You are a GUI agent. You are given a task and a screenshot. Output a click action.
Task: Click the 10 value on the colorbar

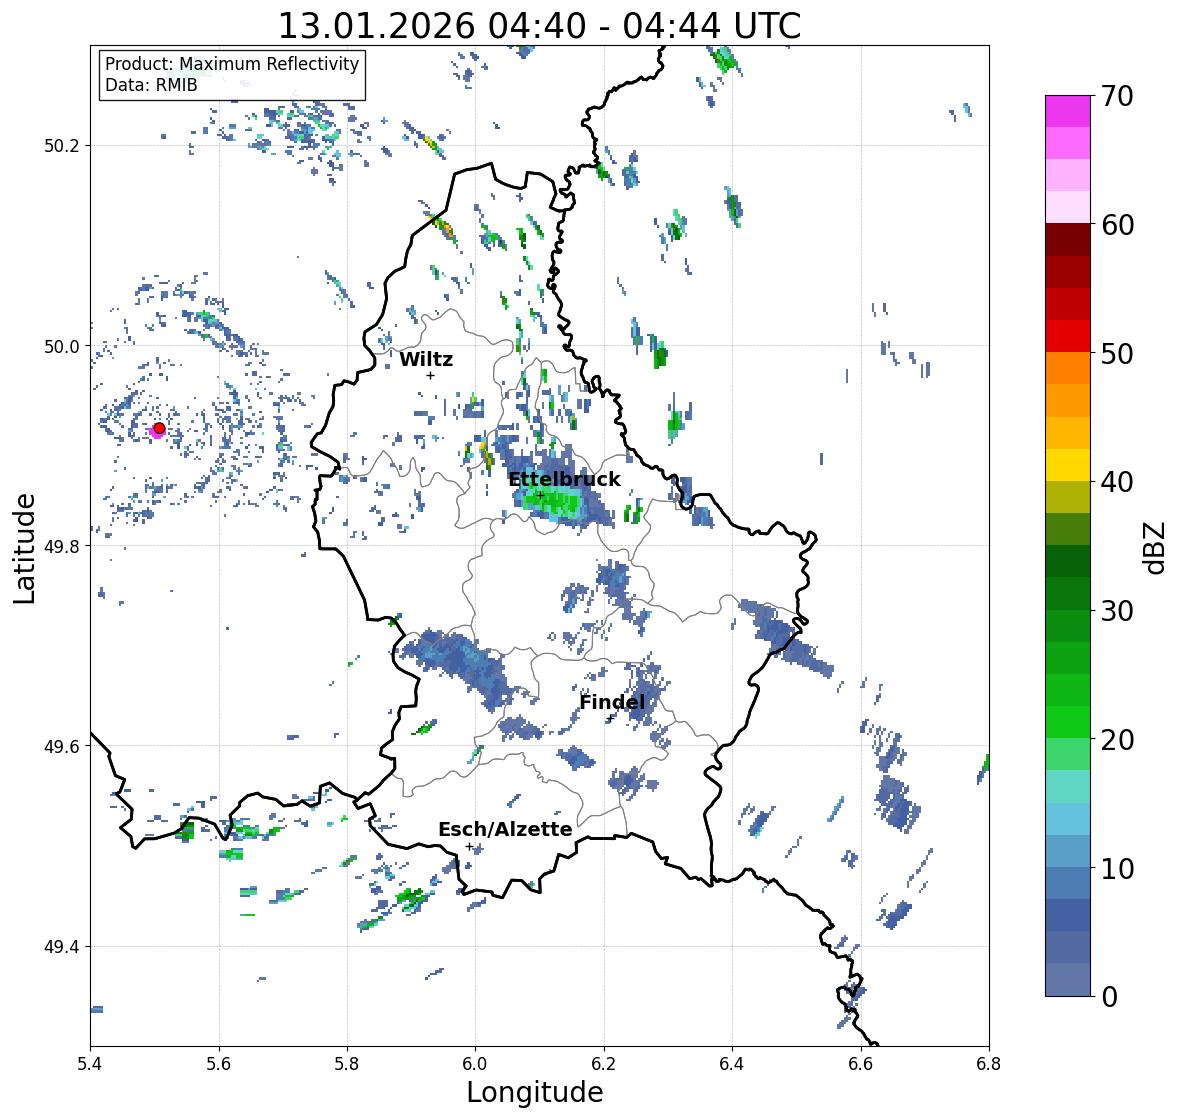(1117, 868)
